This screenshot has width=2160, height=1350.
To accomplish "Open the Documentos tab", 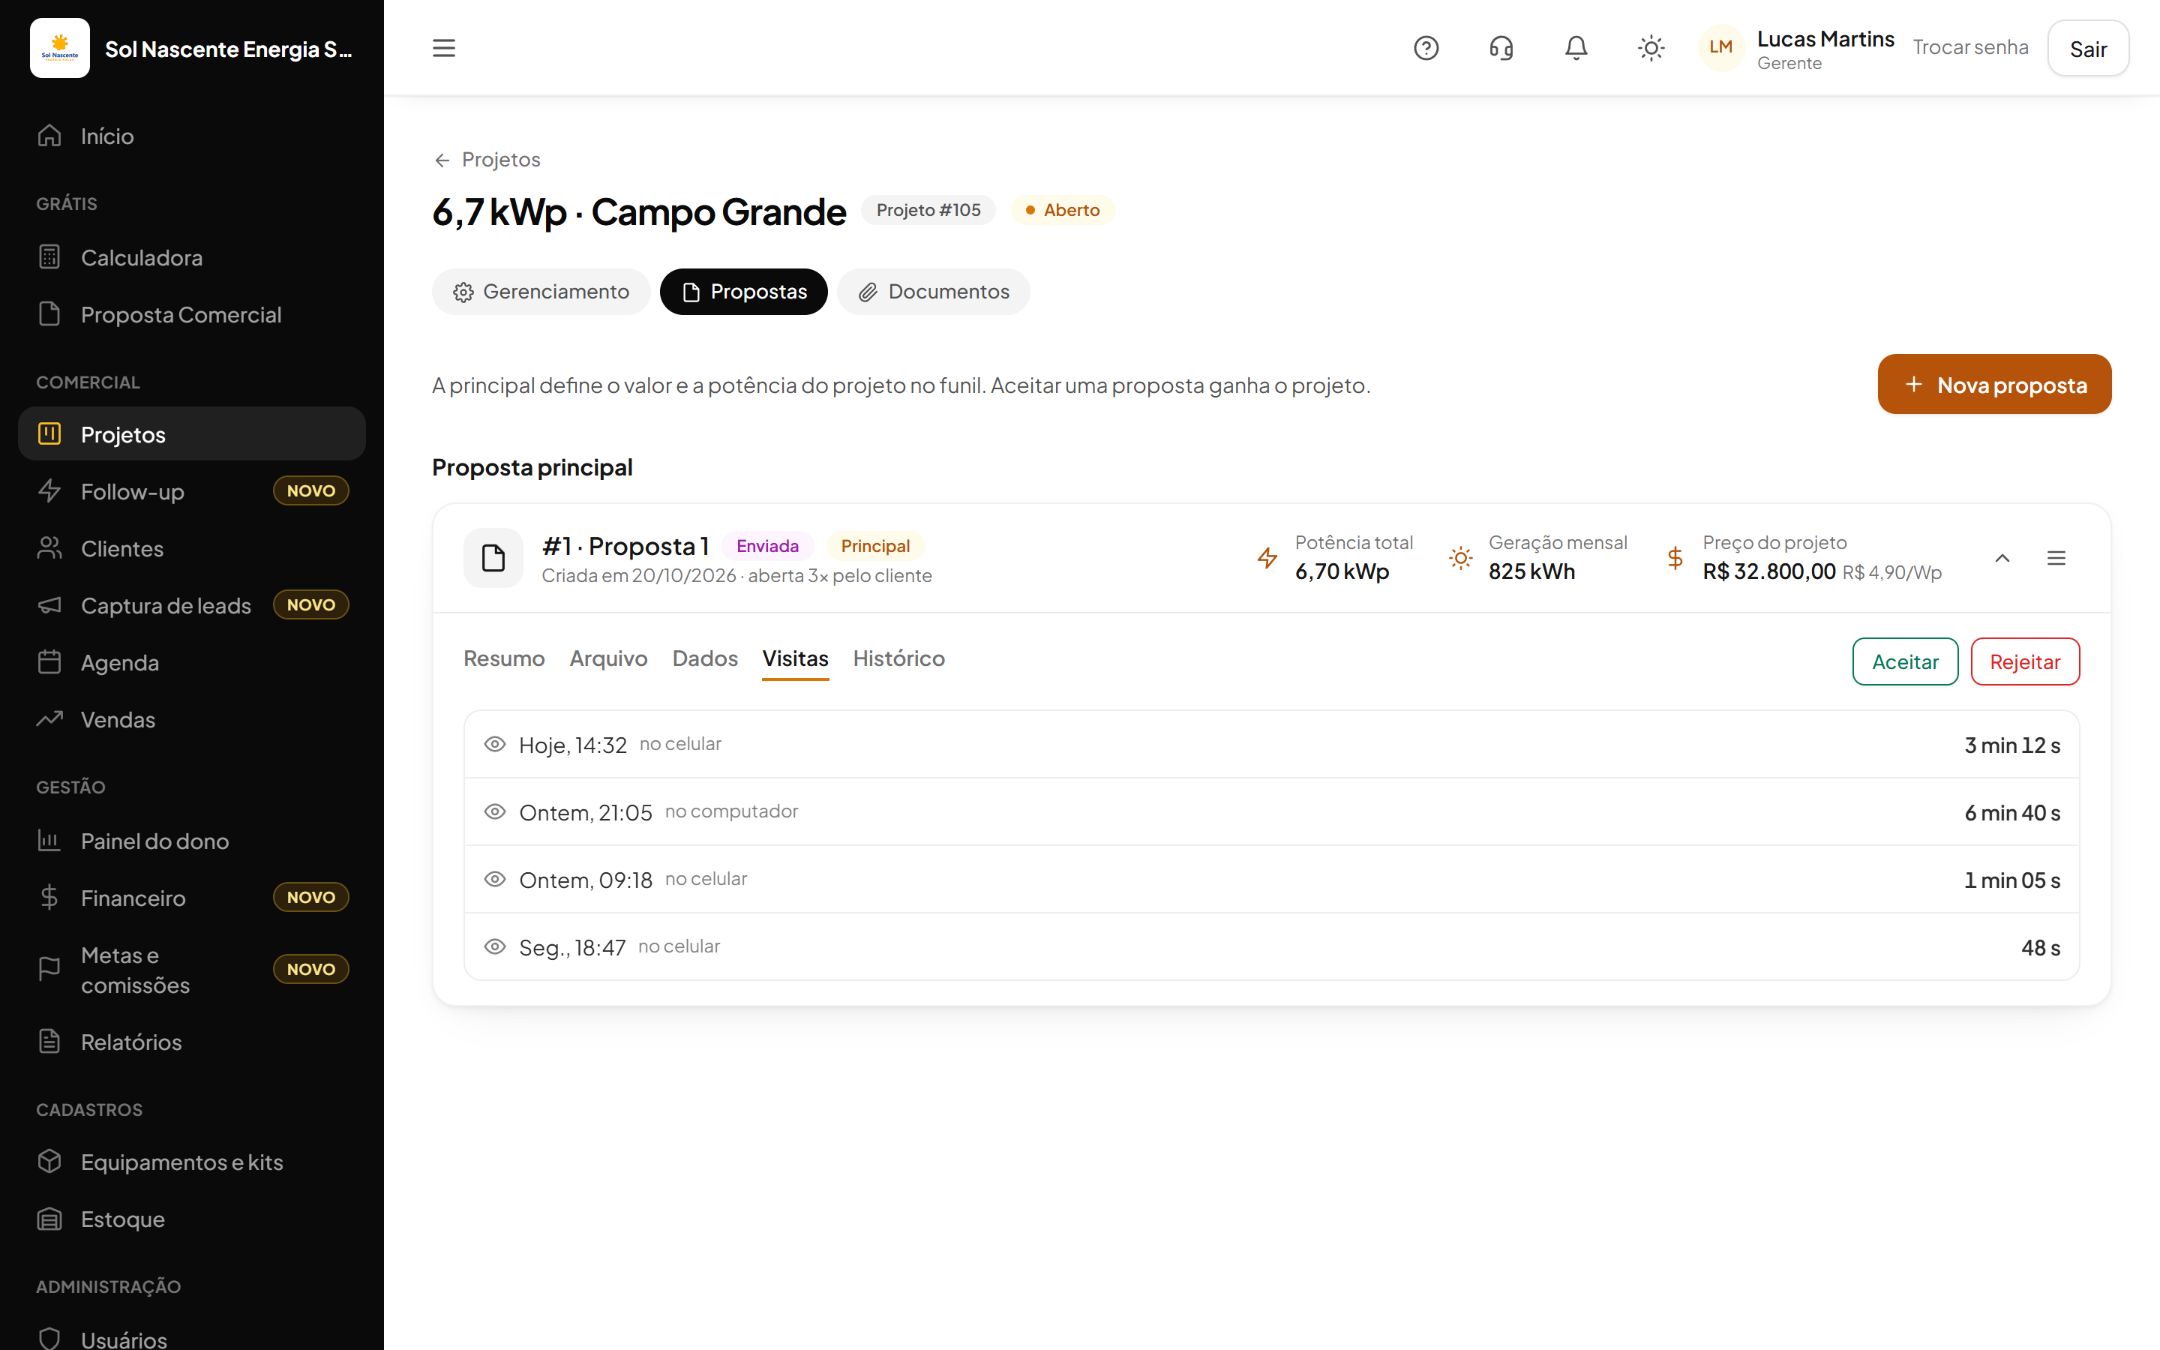I will click(x=933, y=292).
